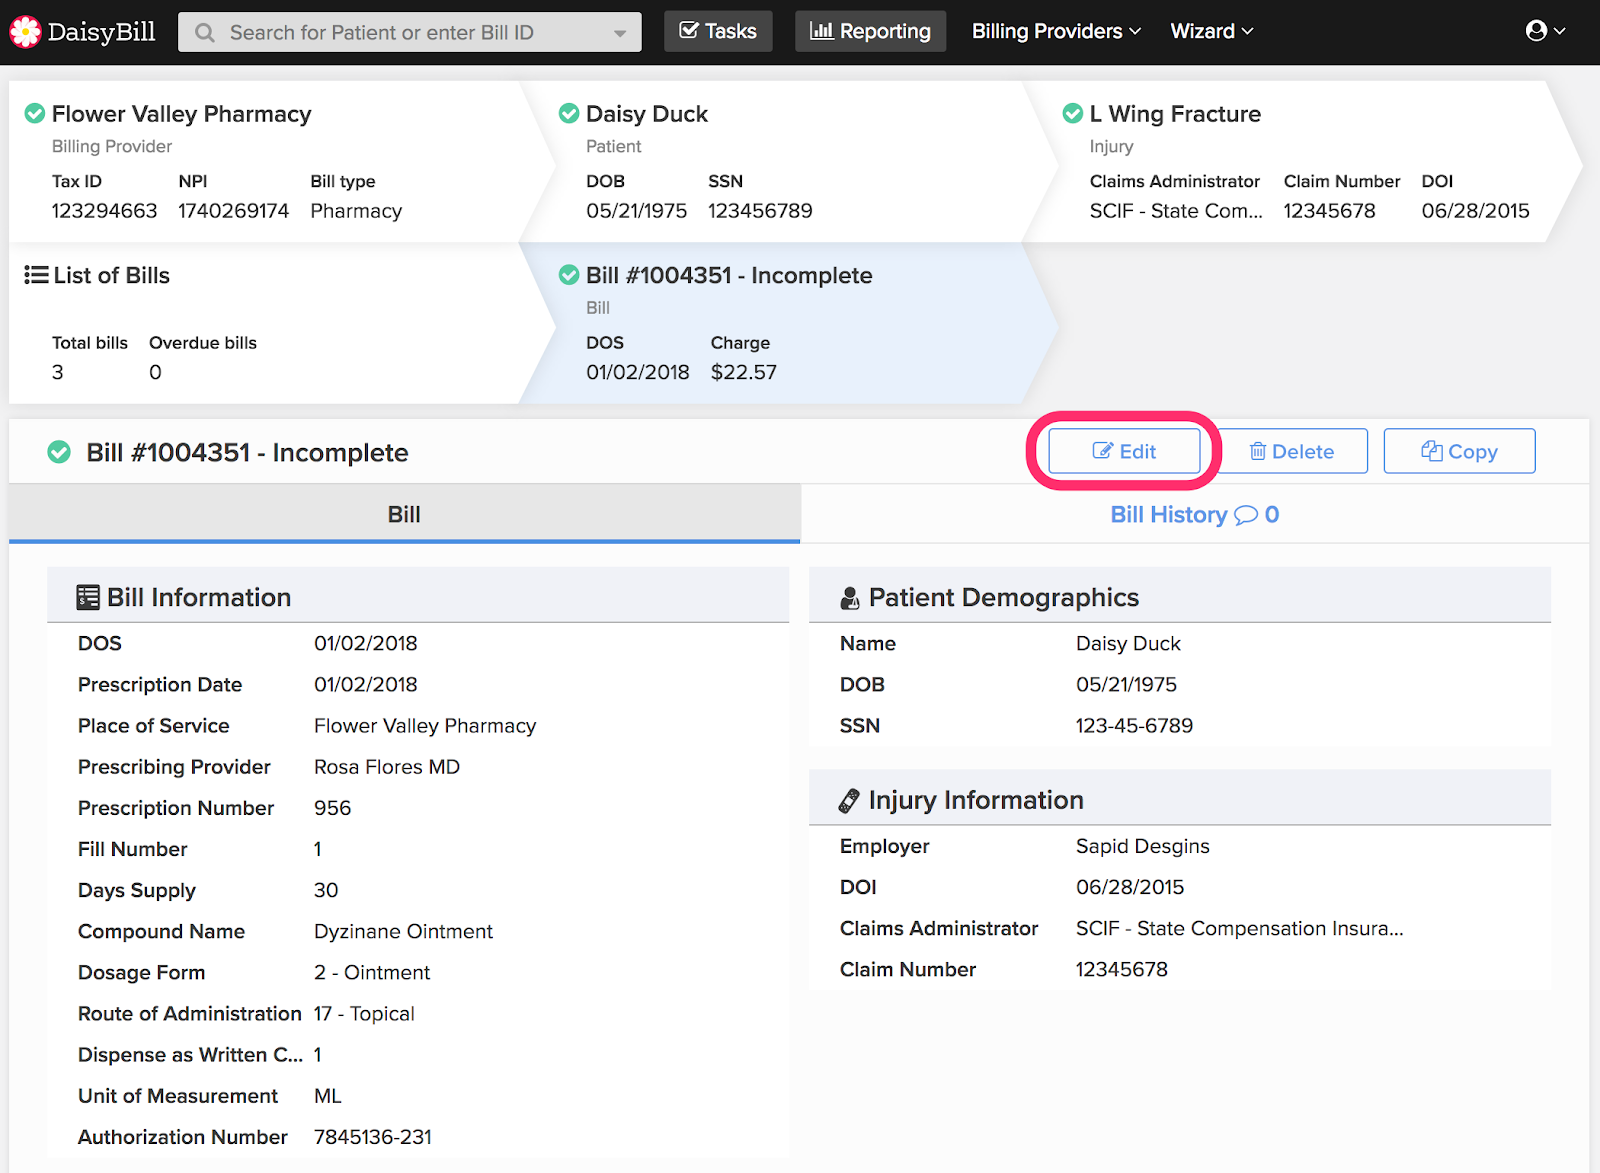The height and width of the screenshot is (1173, 1600).
Task: Click Dosage Form 2 - Ointment
Action: 372,973
